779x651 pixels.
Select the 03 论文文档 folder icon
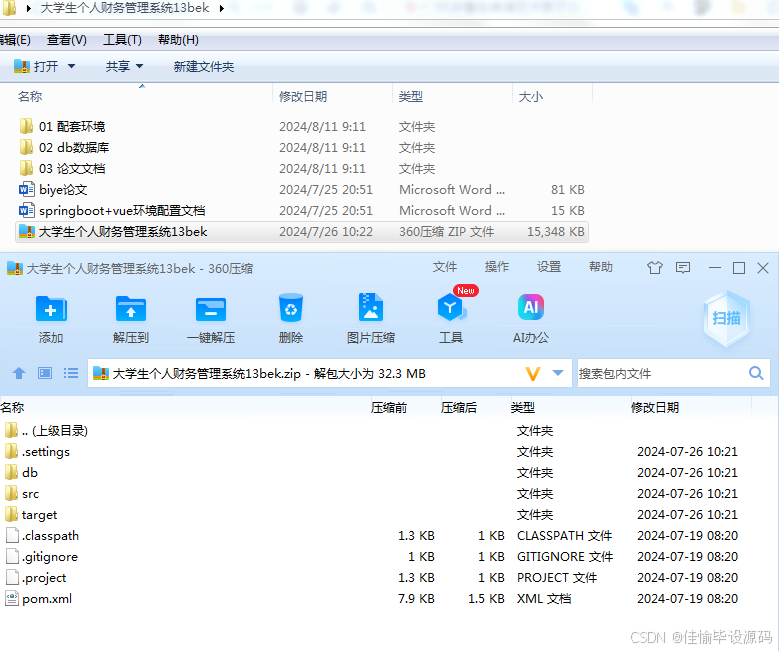pyautogui.click(x=26, y=168)
